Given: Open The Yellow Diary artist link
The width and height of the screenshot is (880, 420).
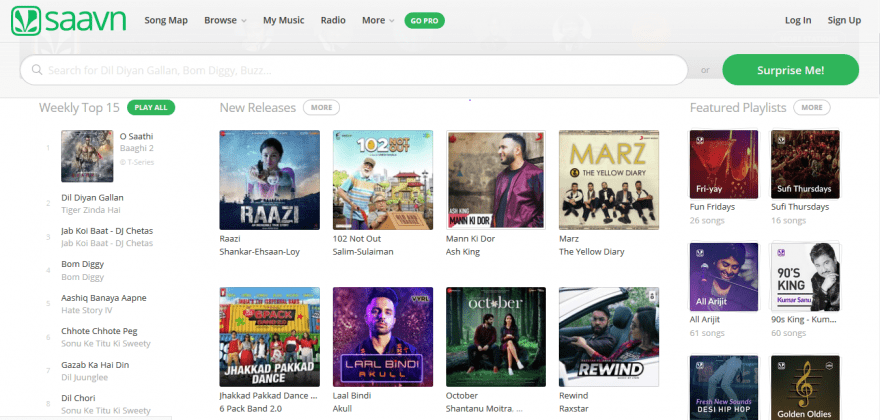Looking at the screenshot, I should (592, 252).
